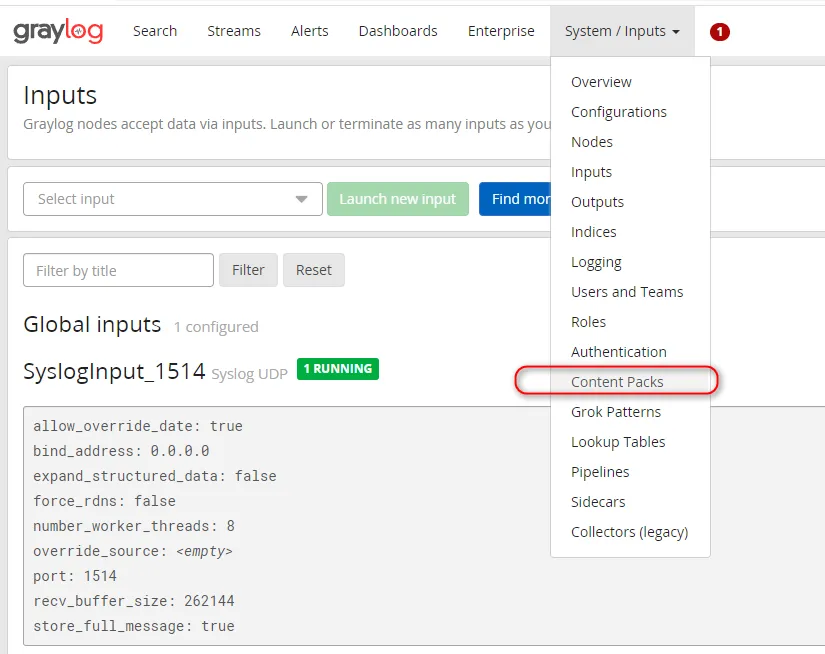The image size is (825, 654).
Task: Focus the Filter by title field
Action: tap(118, 270)
